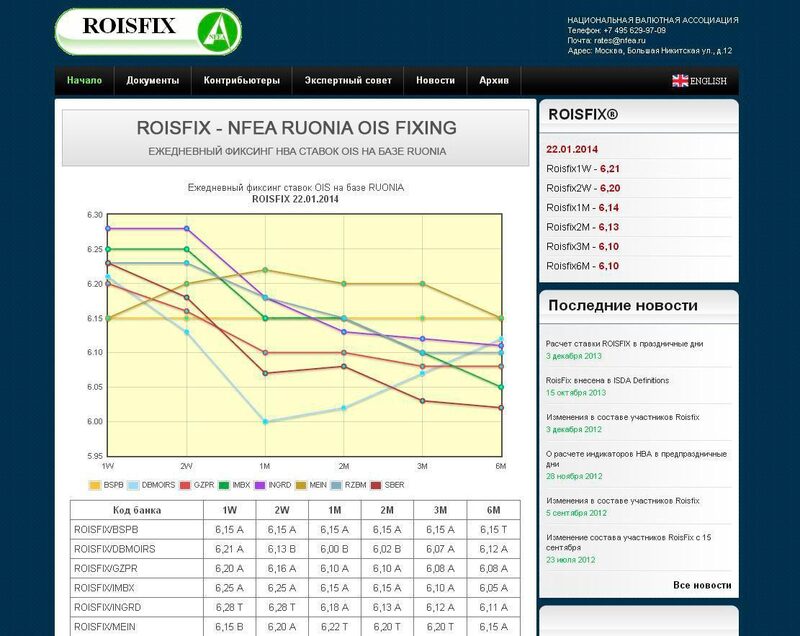The width and height of the screenshot is (800, 636).
Task: Click the 'Все новости' link
Action: [702, 585]
